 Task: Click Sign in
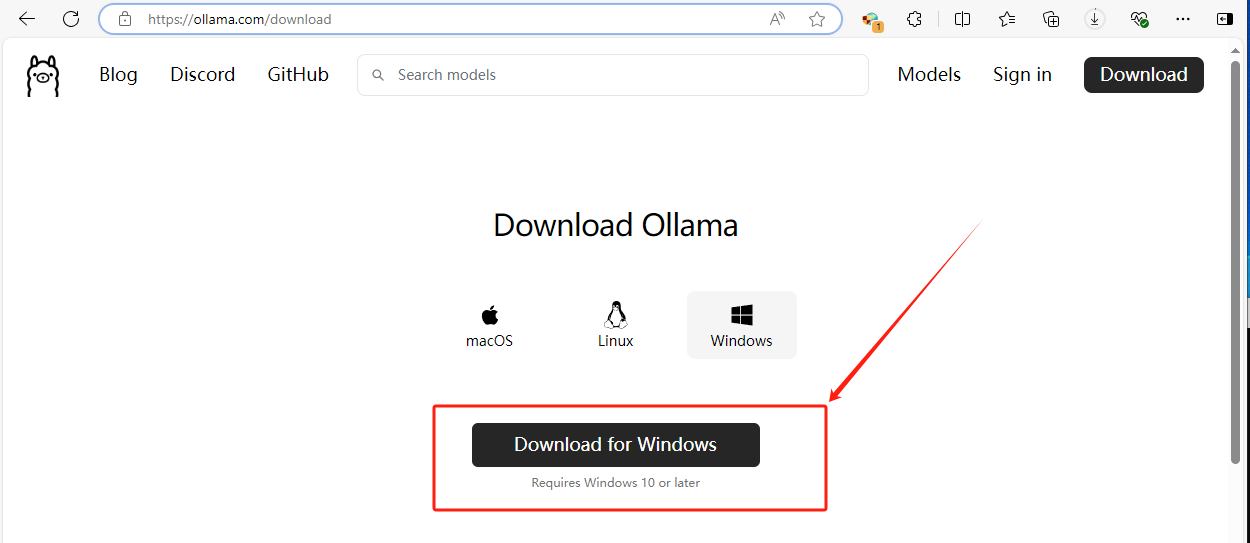point(1022,75)
